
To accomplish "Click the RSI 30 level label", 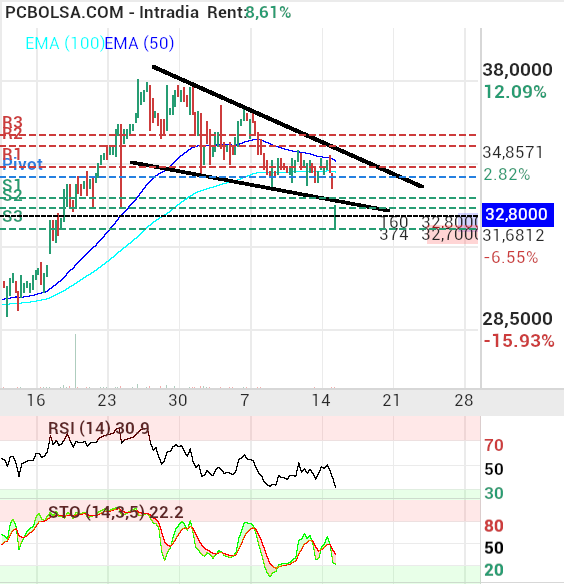I will [494, 493].
